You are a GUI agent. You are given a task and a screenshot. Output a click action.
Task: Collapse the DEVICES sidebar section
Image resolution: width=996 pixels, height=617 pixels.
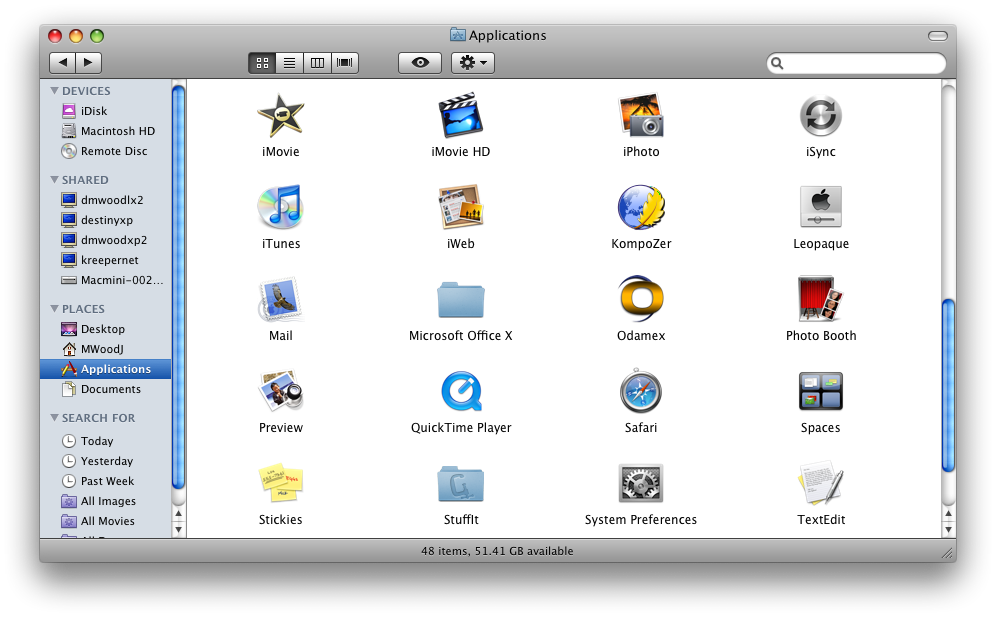[x=55, y=91]
